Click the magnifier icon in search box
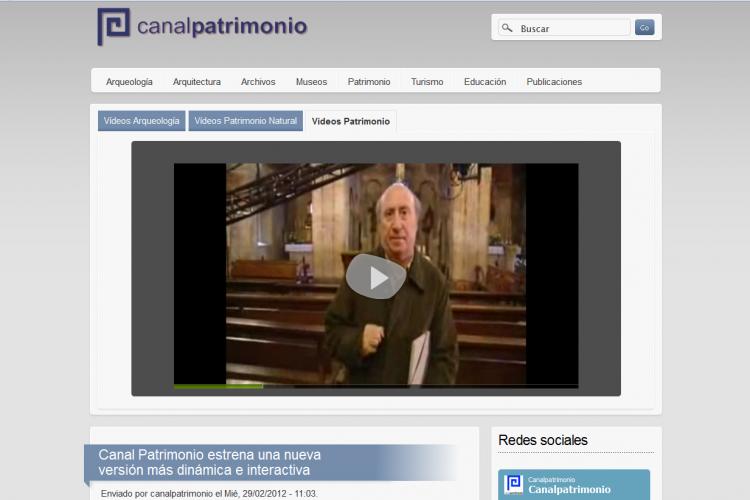 point(507,28)
